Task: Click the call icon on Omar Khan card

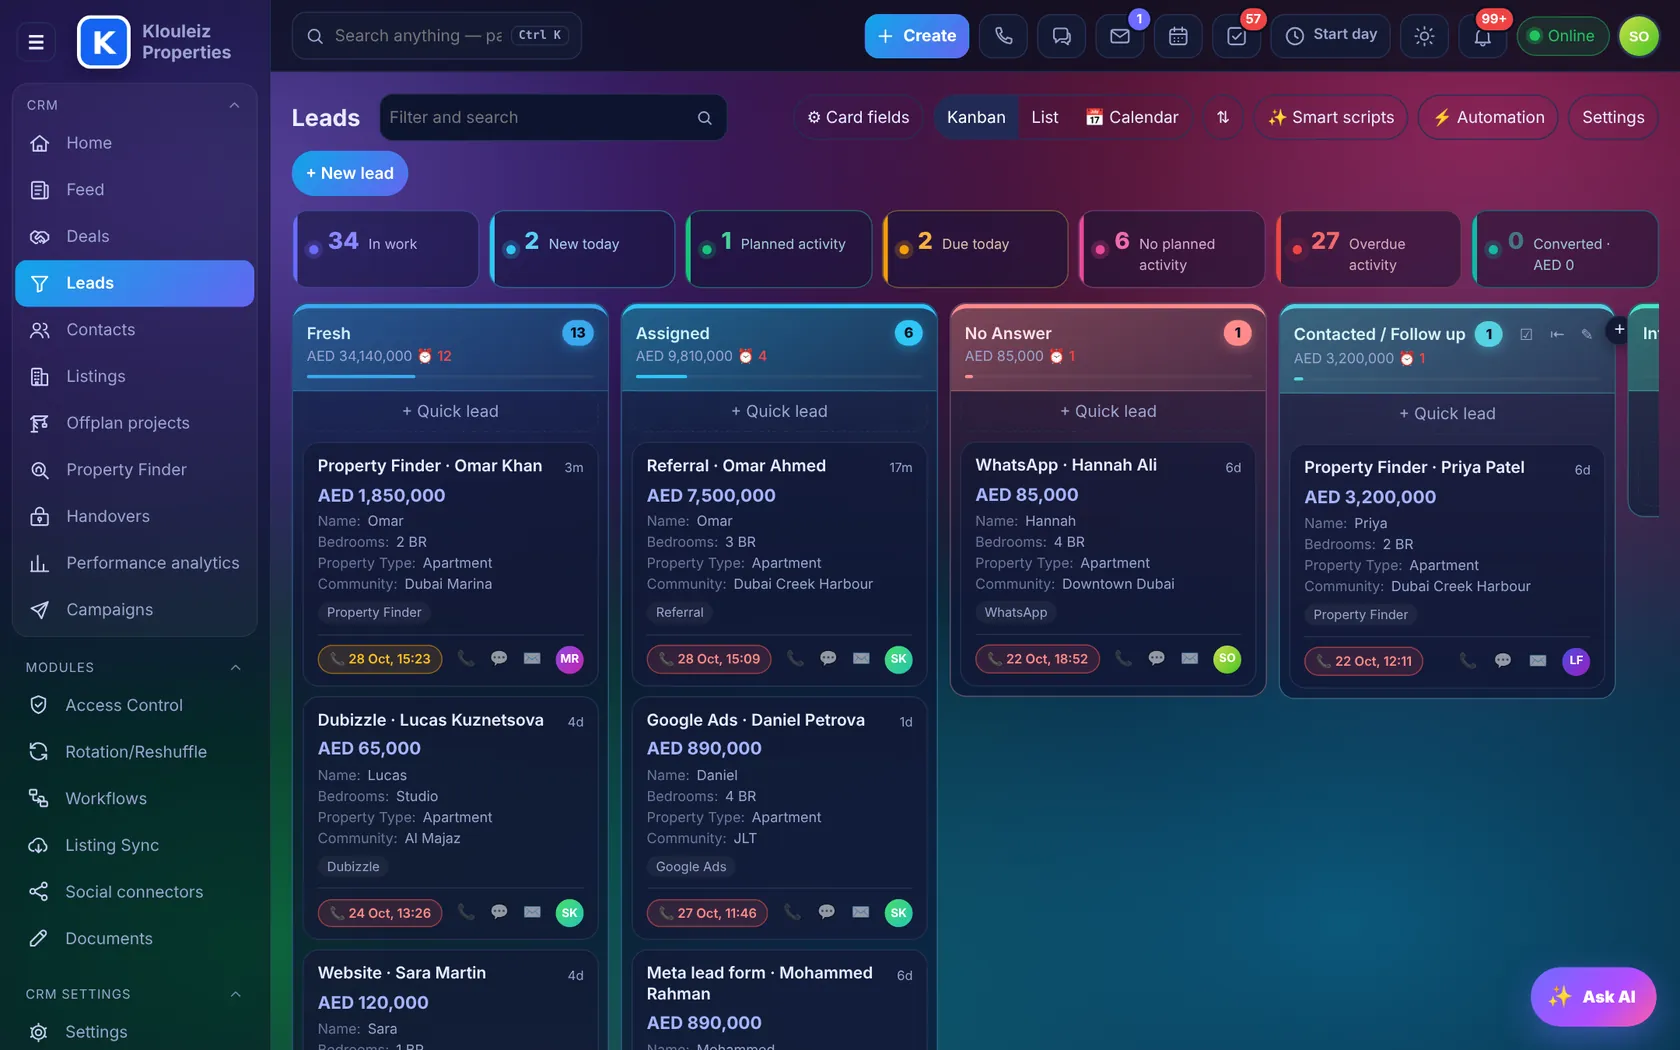Action: [465, 658]
